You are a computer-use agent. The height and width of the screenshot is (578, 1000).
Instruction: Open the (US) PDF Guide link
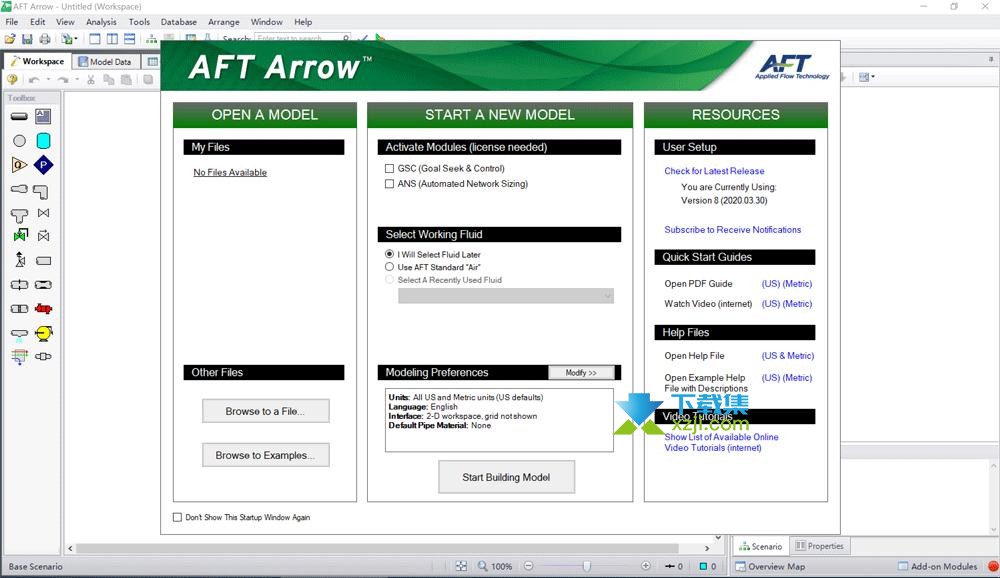point(770,284)
